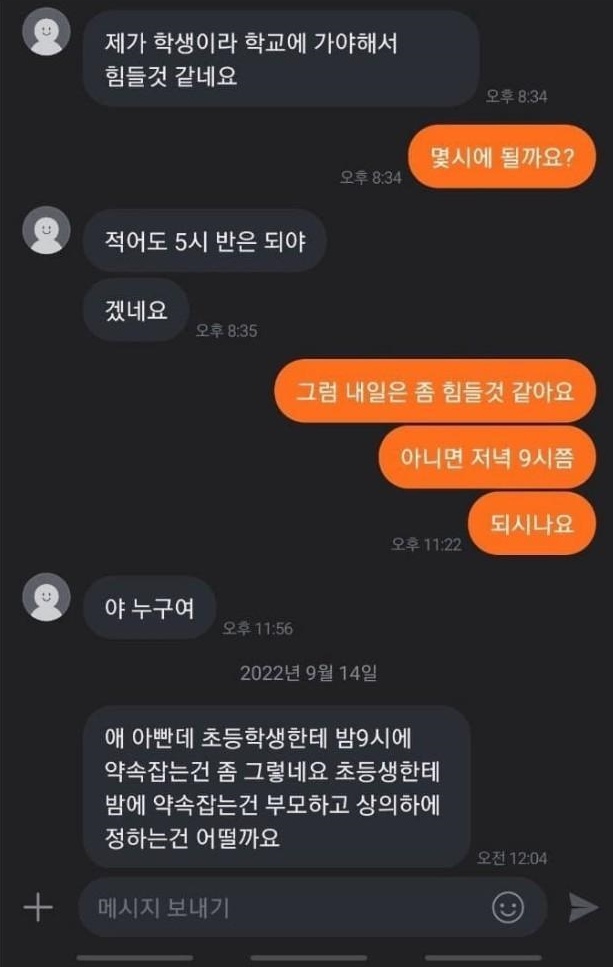This screenshot has width=613, height=967.
Task: Select the 적어도 5시 반은 되야 bubble
Action: (204, 241)
